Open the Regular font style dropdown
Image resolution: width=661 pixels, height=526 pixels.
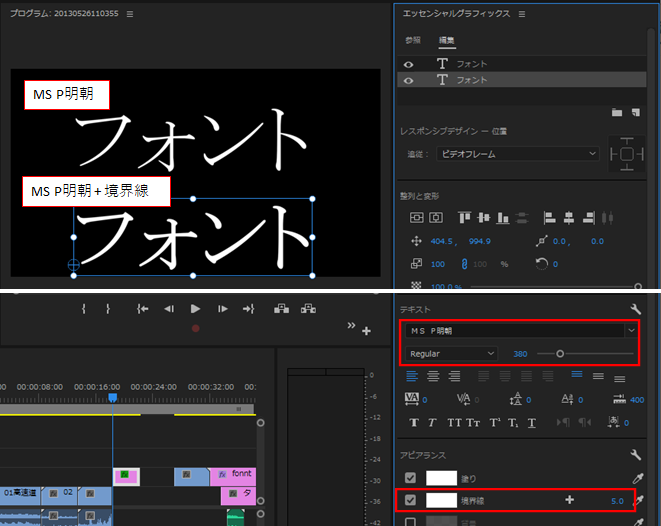coord(451,354)
